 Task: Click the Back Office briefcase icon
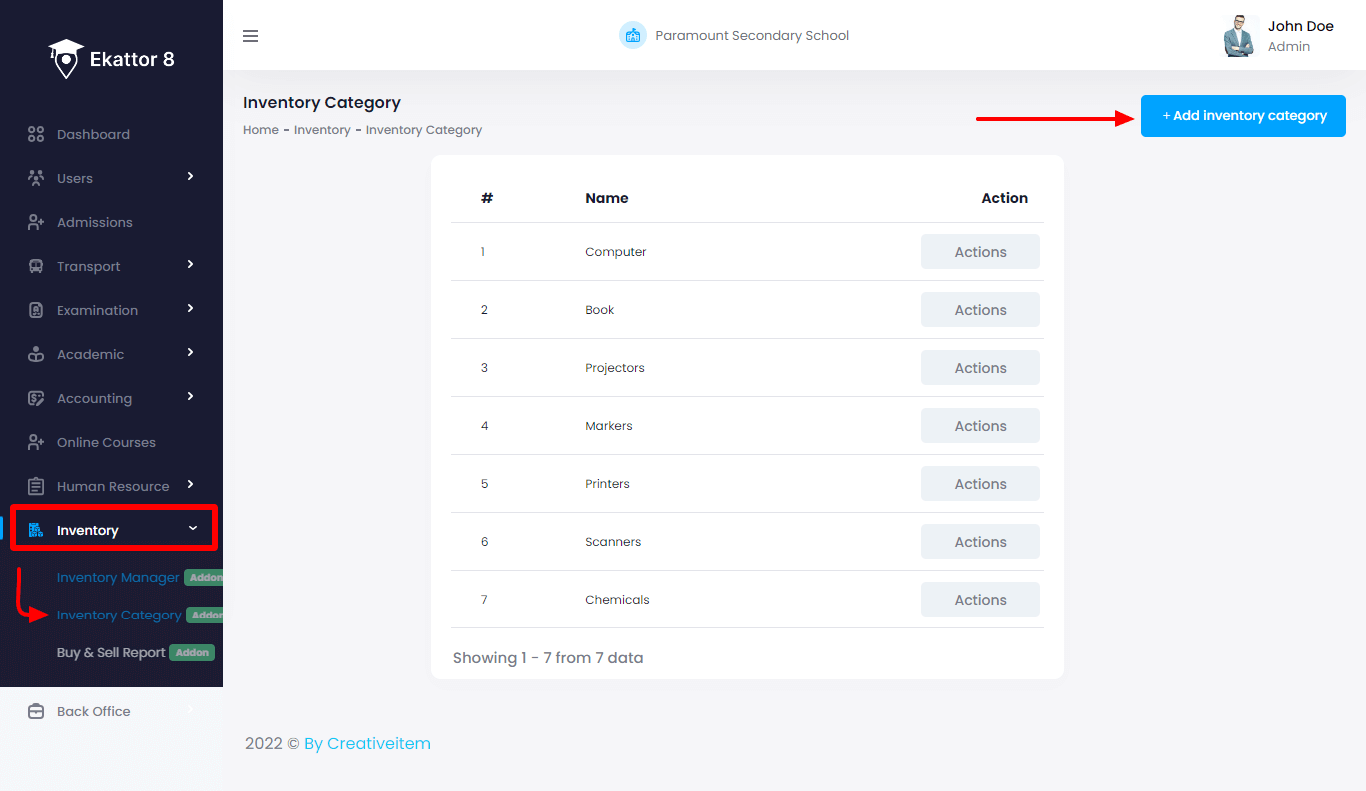(x=36, y=712)
